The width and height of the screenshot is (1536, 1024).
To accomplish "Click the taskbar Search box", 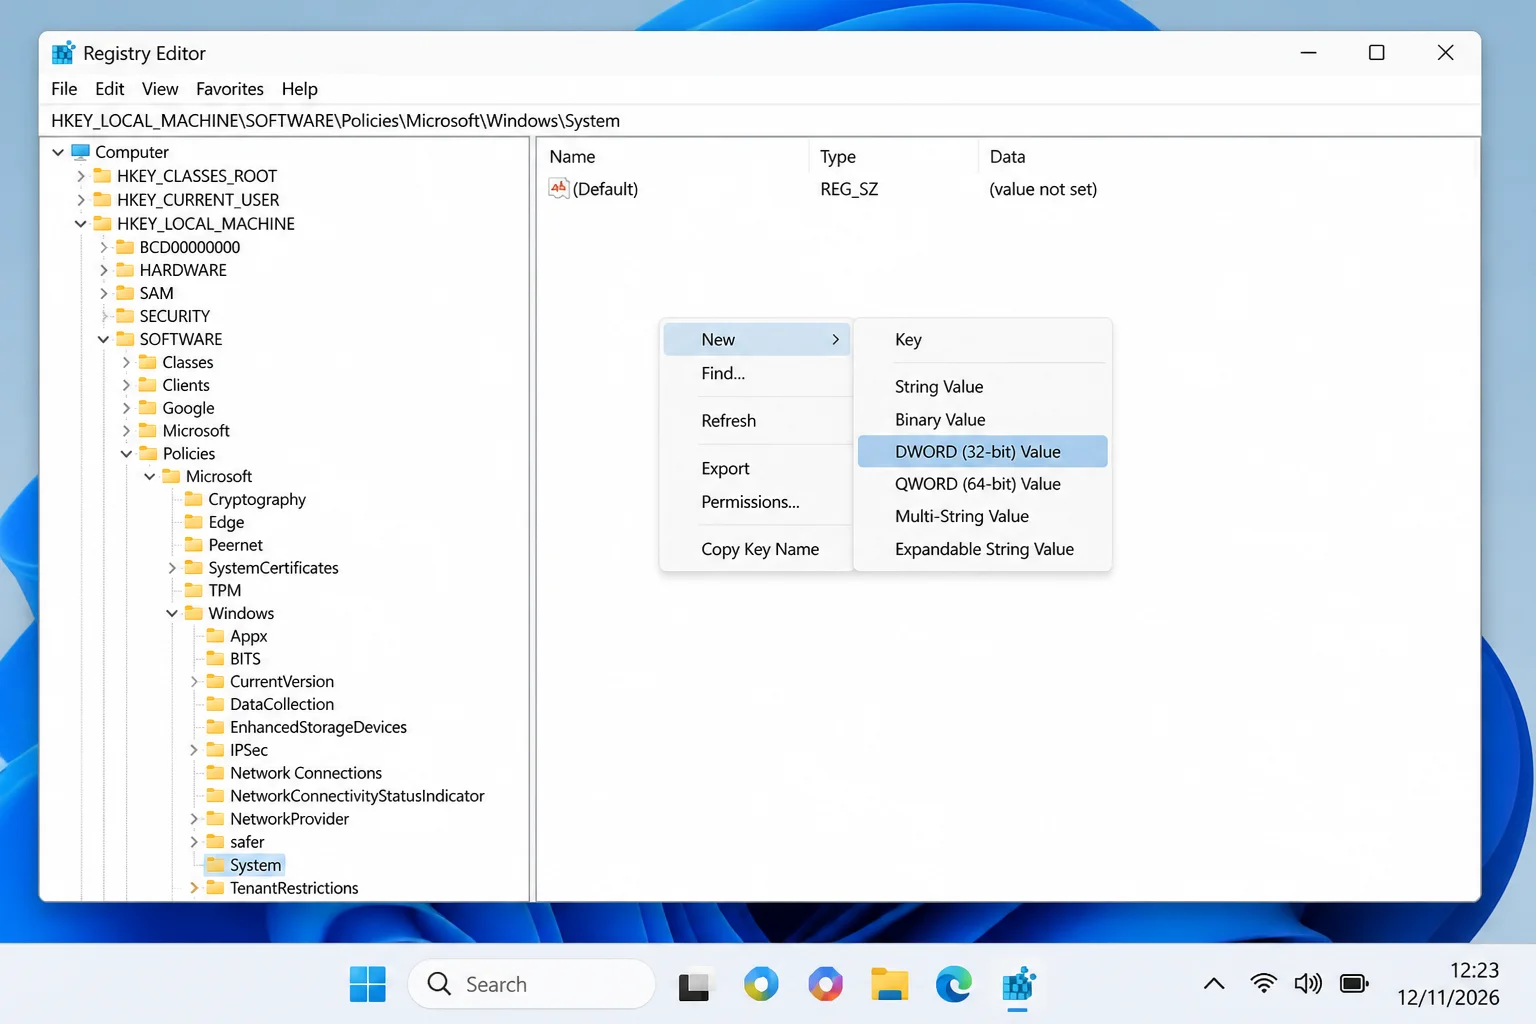I will click(531, 984).
